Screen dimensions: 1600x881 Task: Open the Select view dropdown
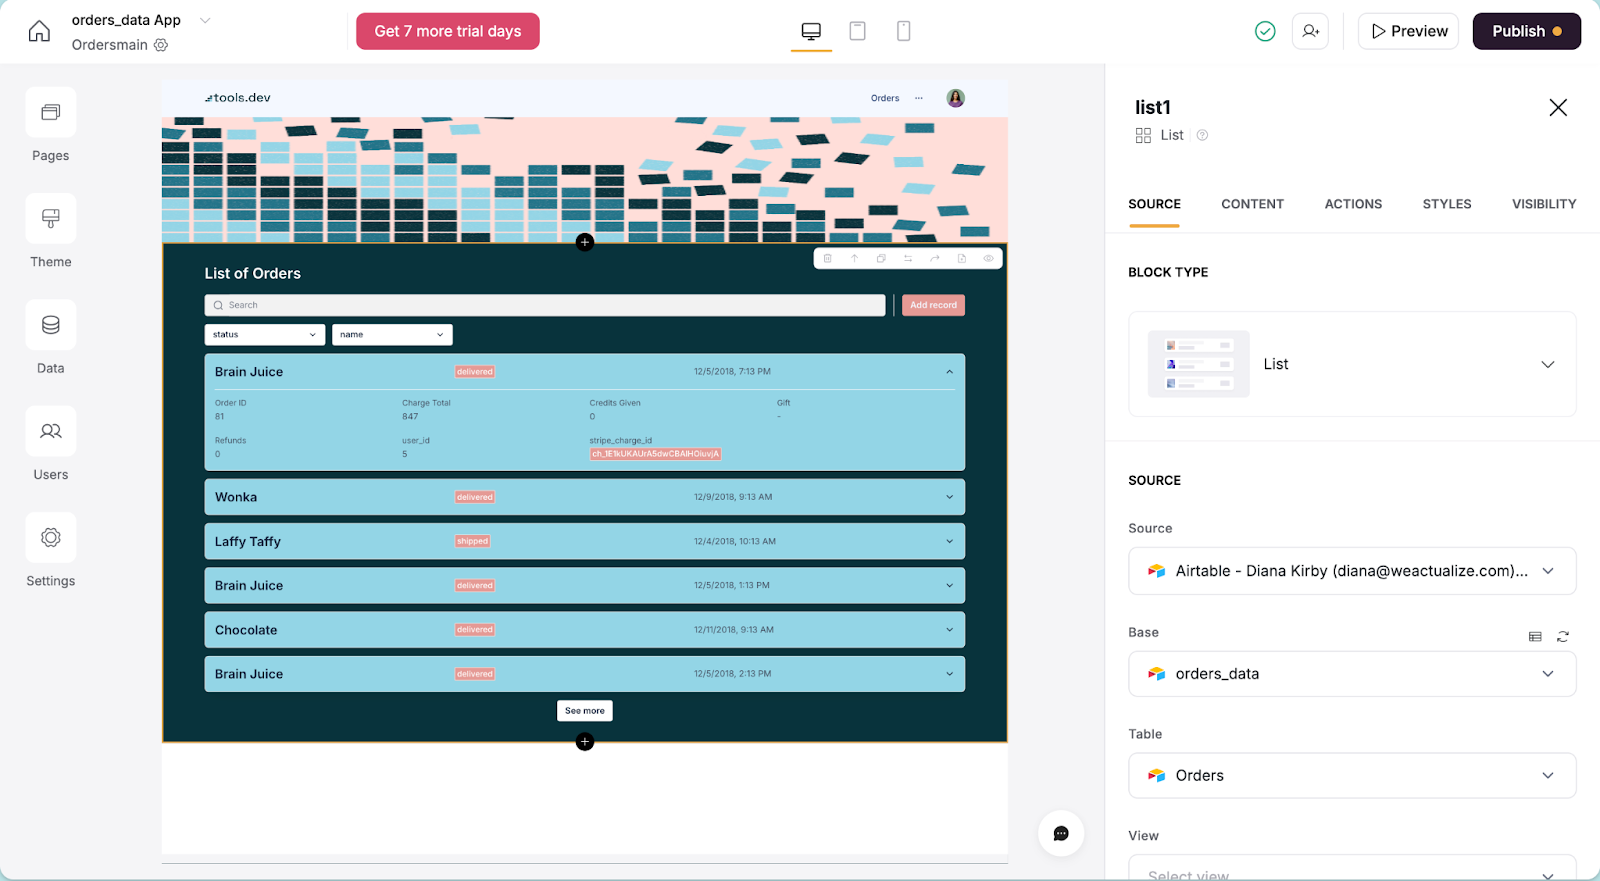click(x=1352, y=868)
